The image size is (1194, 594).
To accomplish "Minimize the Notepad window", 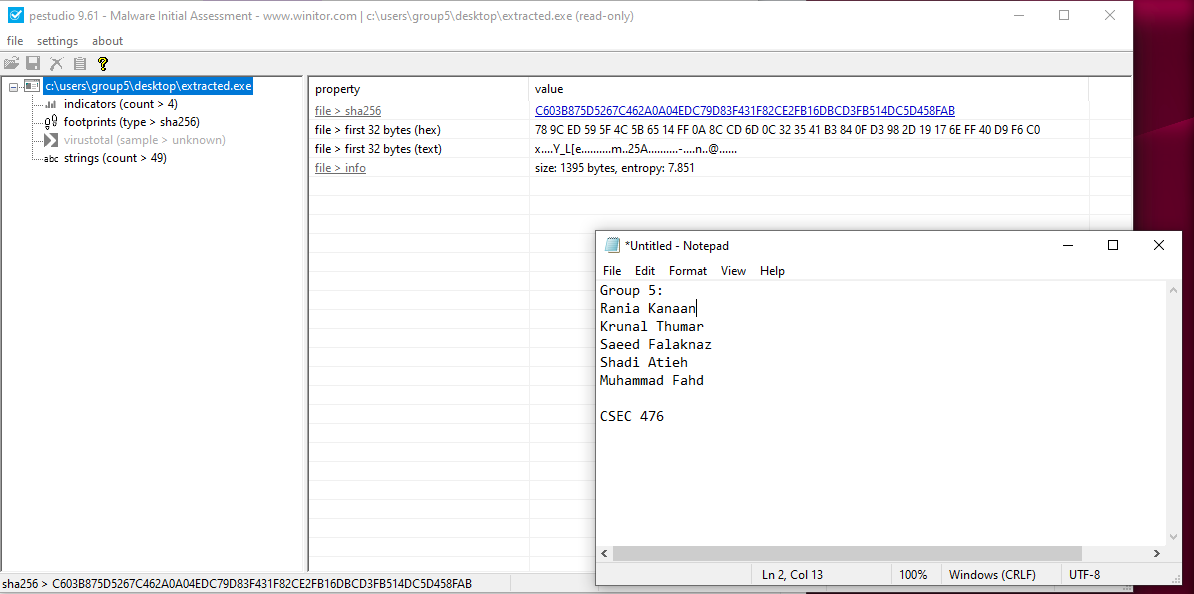I will (x=1068, y=245).
